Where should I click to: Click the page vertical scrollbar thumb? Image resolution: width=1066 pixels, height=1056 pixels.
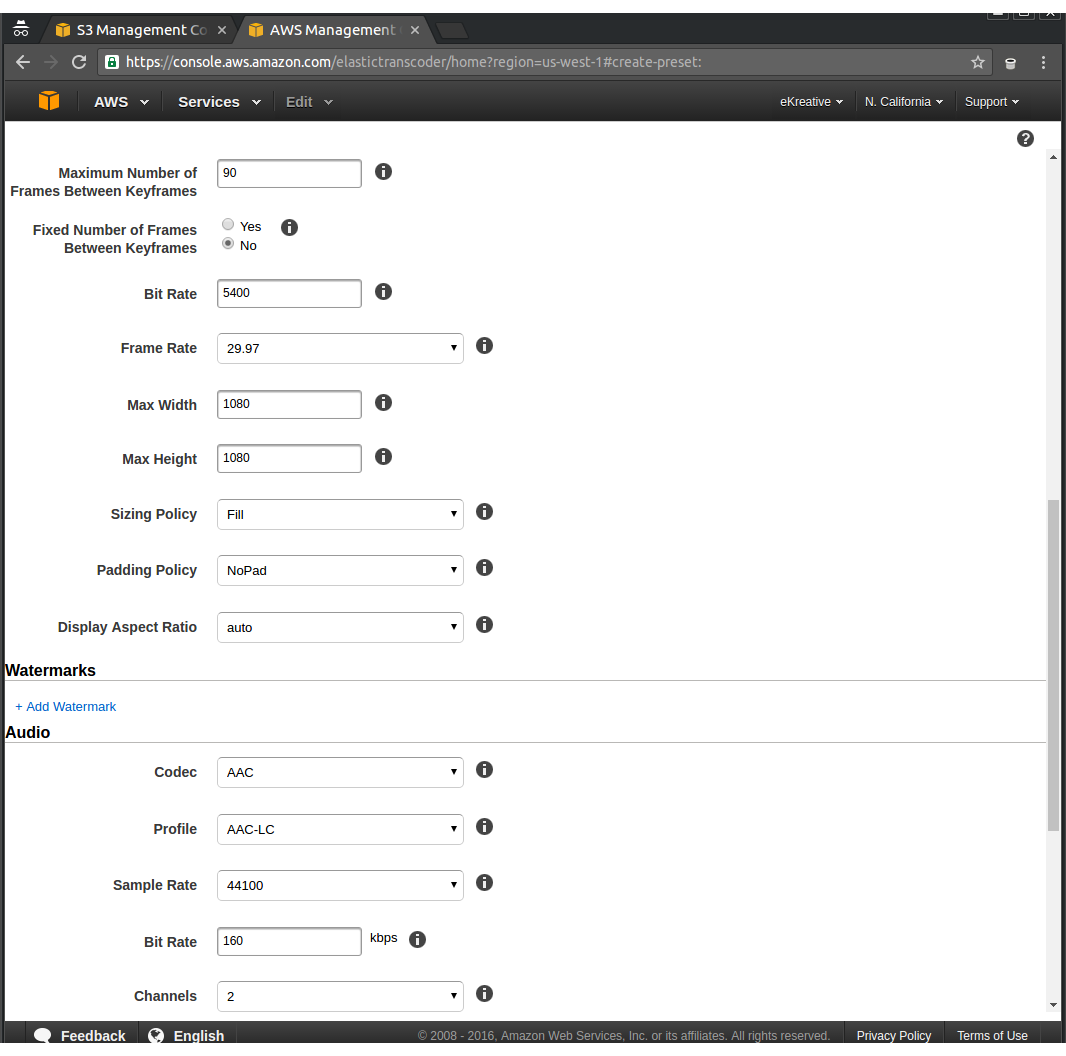tap(1053, 665)
